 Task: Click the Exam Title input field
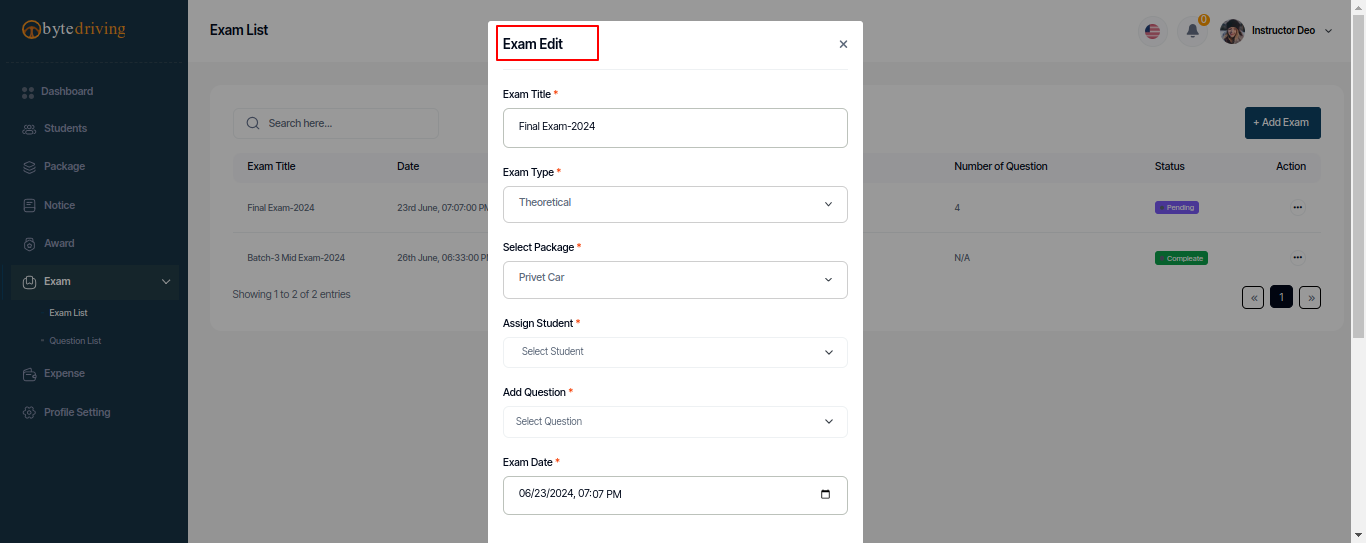(675, 128)
